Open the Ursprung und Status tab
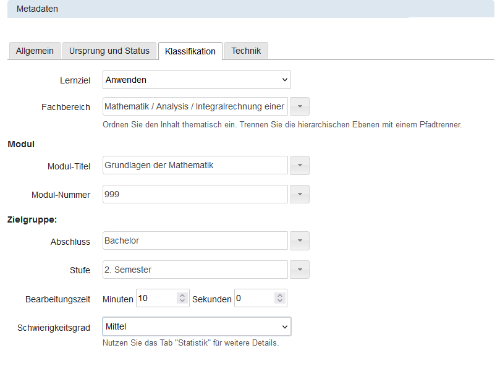 point(109,51)
